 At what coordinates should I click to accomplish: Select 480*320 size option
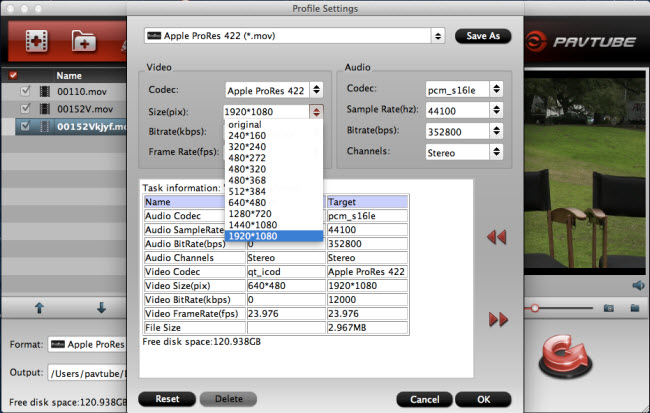[x=274, y=169]
